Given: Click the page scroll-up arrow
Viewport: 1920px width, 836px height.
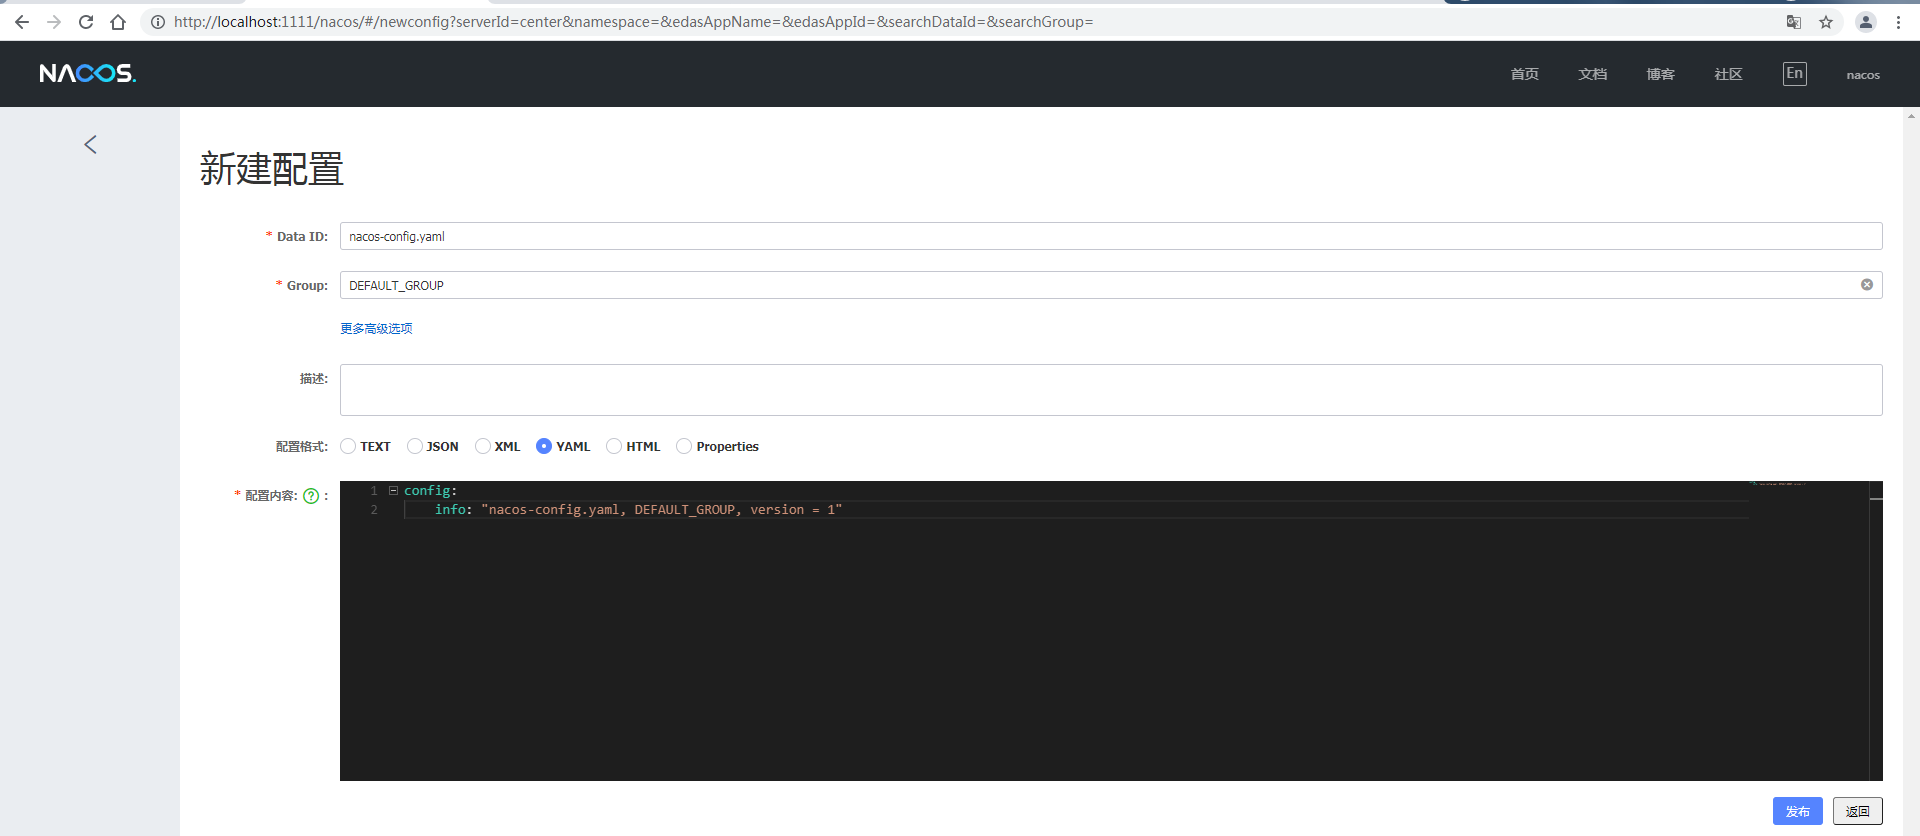Looking at the screenshot, I should 1911,116.
